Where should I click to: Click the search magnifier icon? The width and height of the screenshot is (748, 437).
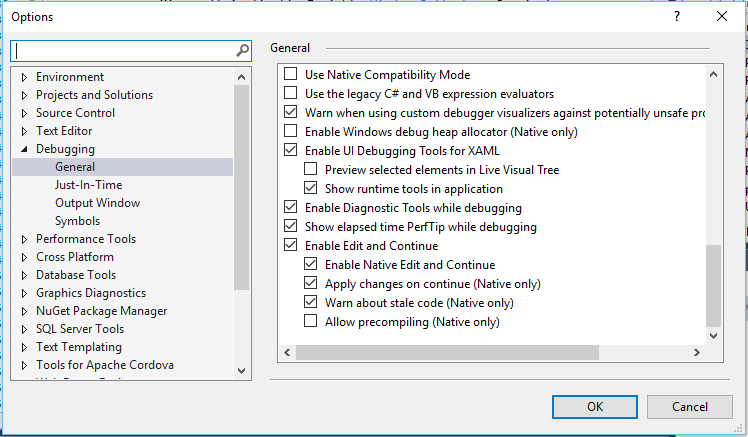click(x=242, y=50)
